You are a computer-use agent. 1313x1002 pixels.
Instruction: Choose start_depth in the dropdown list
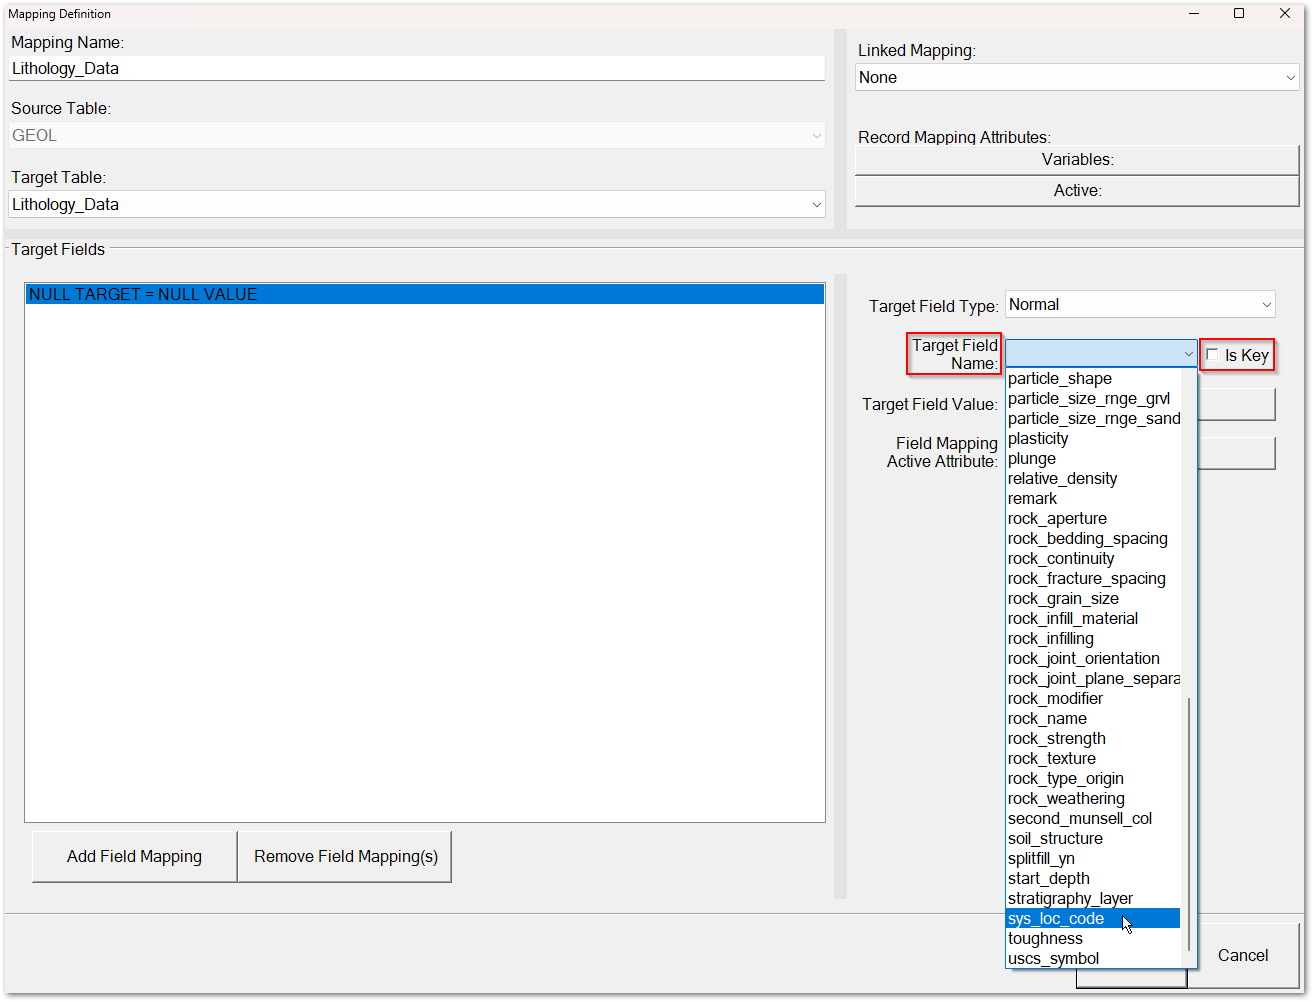pyautogui.click(x=1049, y=878)
